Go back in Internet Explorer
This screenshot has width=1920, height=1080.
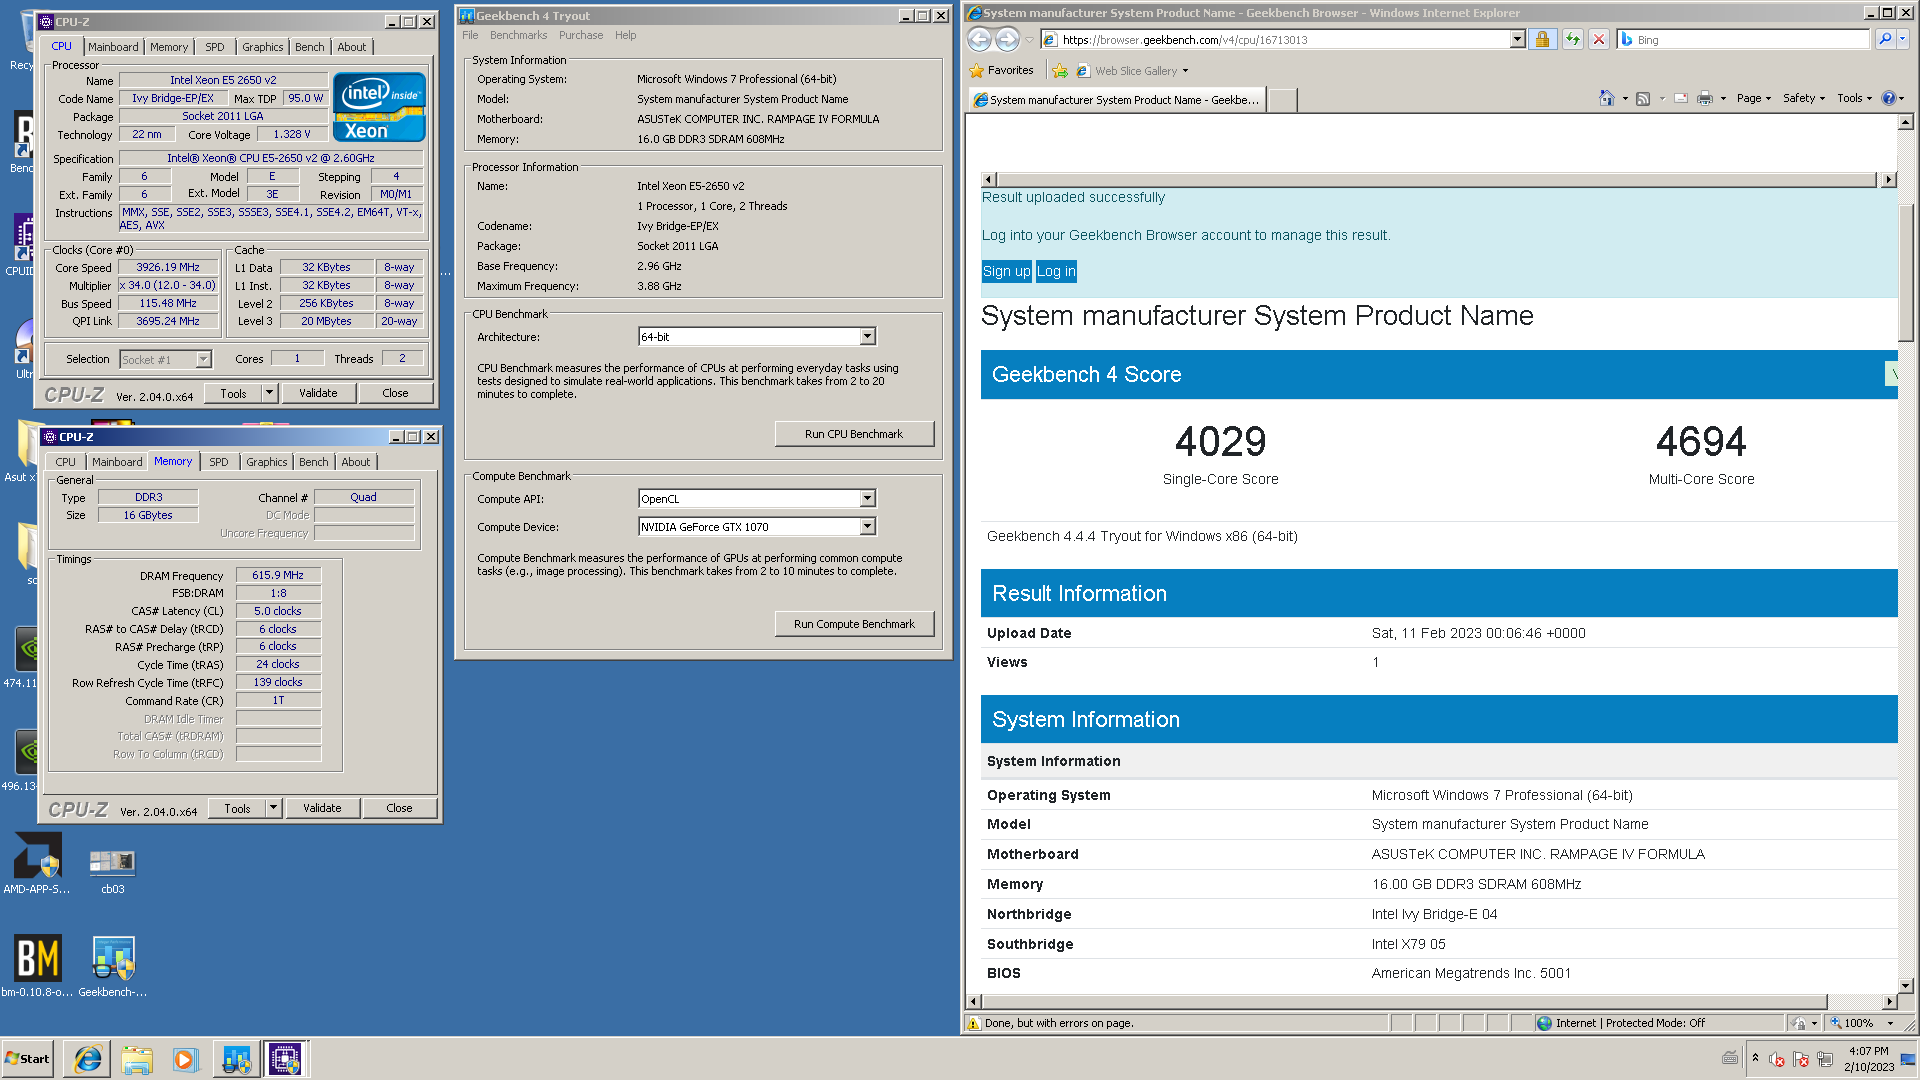[980, 39]
